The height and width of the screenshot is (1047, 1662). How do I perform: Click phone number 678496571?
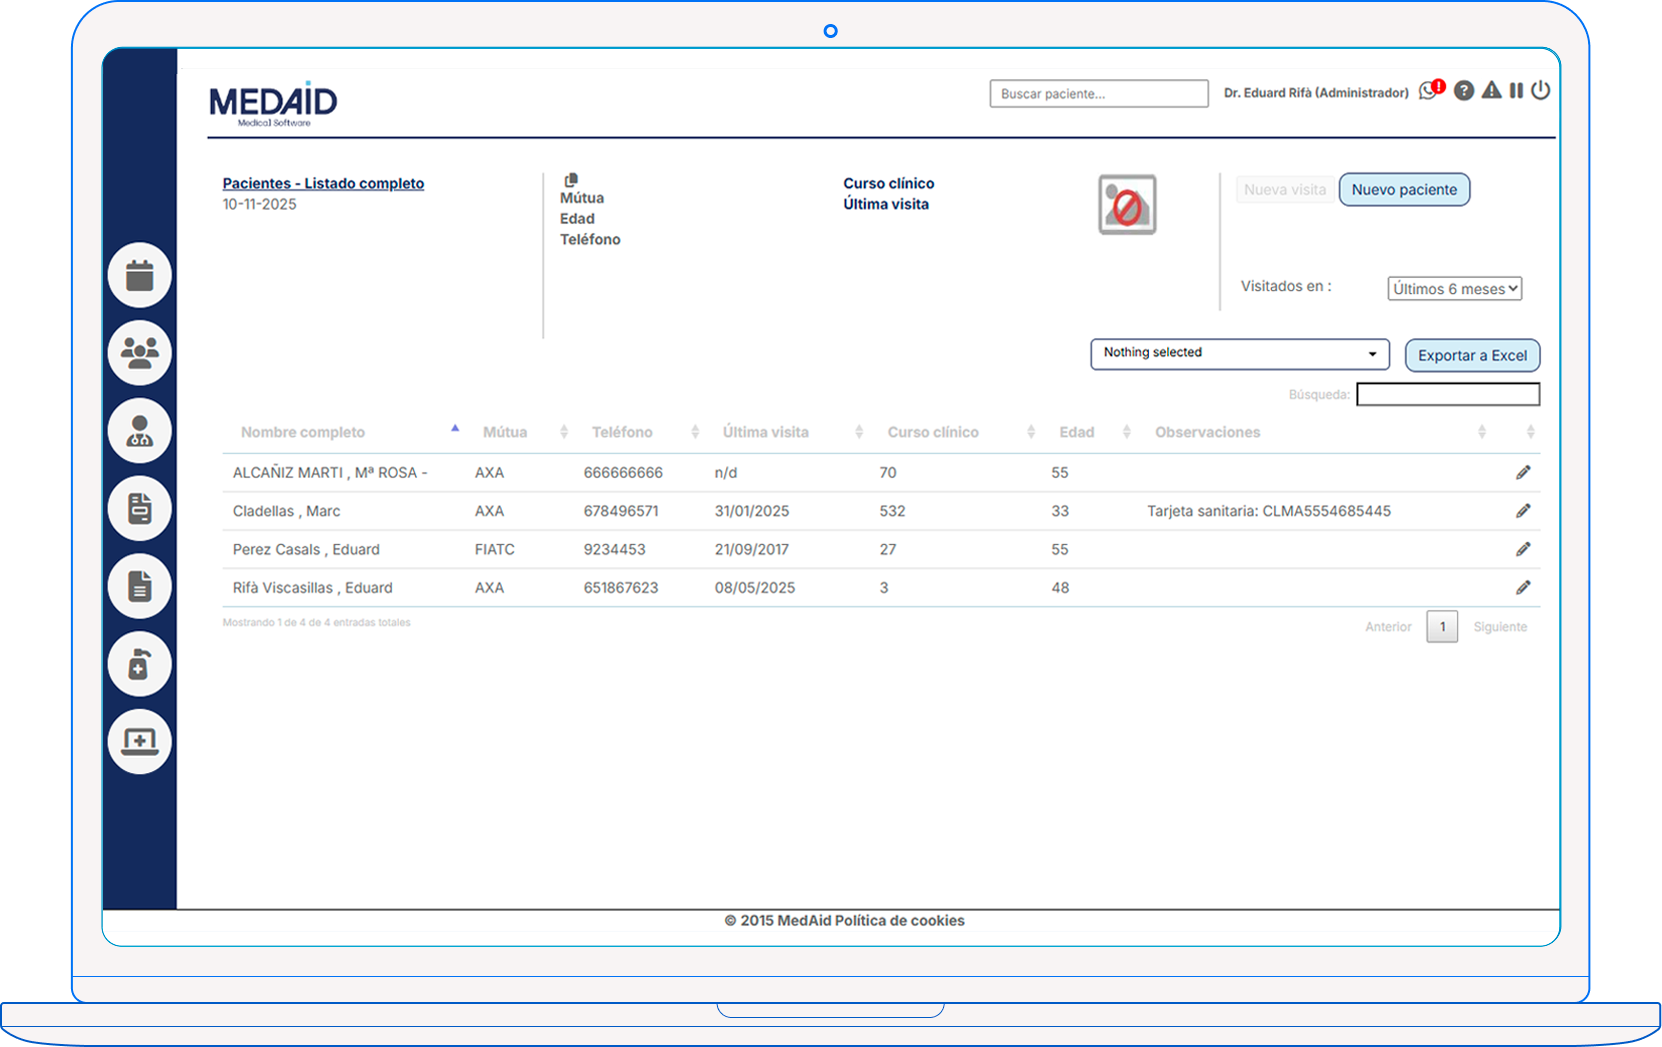621,511
